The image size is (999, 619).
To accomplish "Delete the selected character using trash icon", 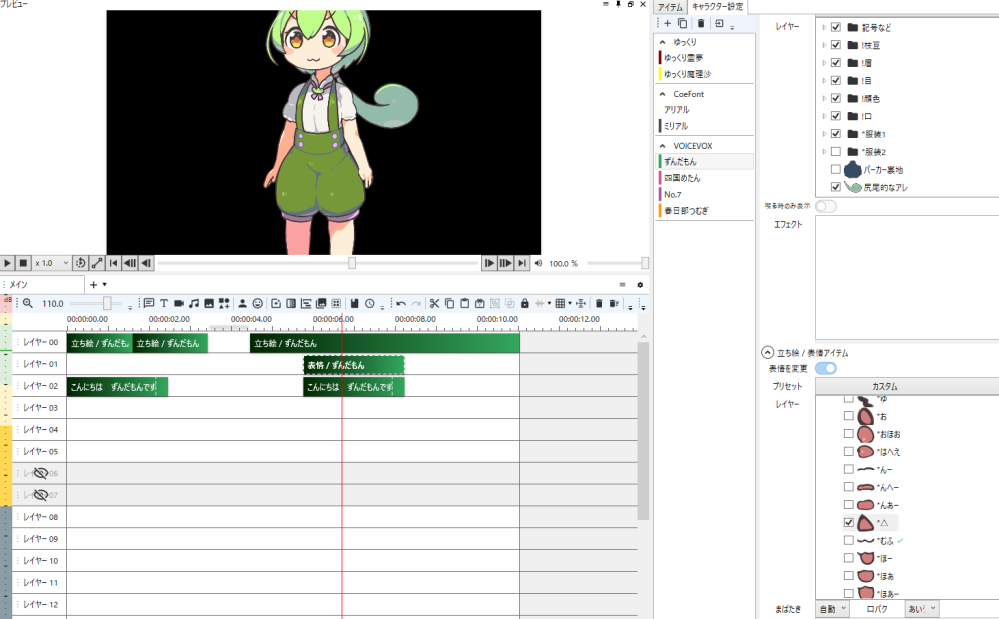I will point(701,24).
